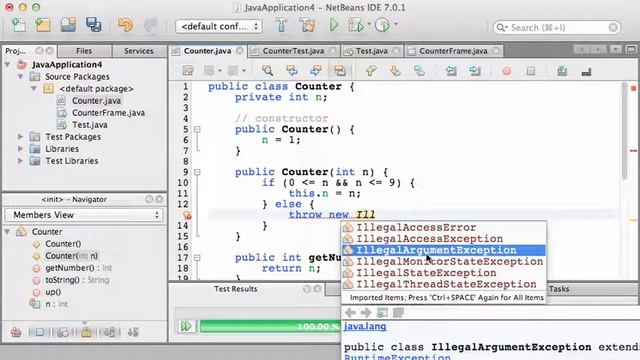
Task: Click Find Previous Occurrence icon
Action: pos(291,71)
